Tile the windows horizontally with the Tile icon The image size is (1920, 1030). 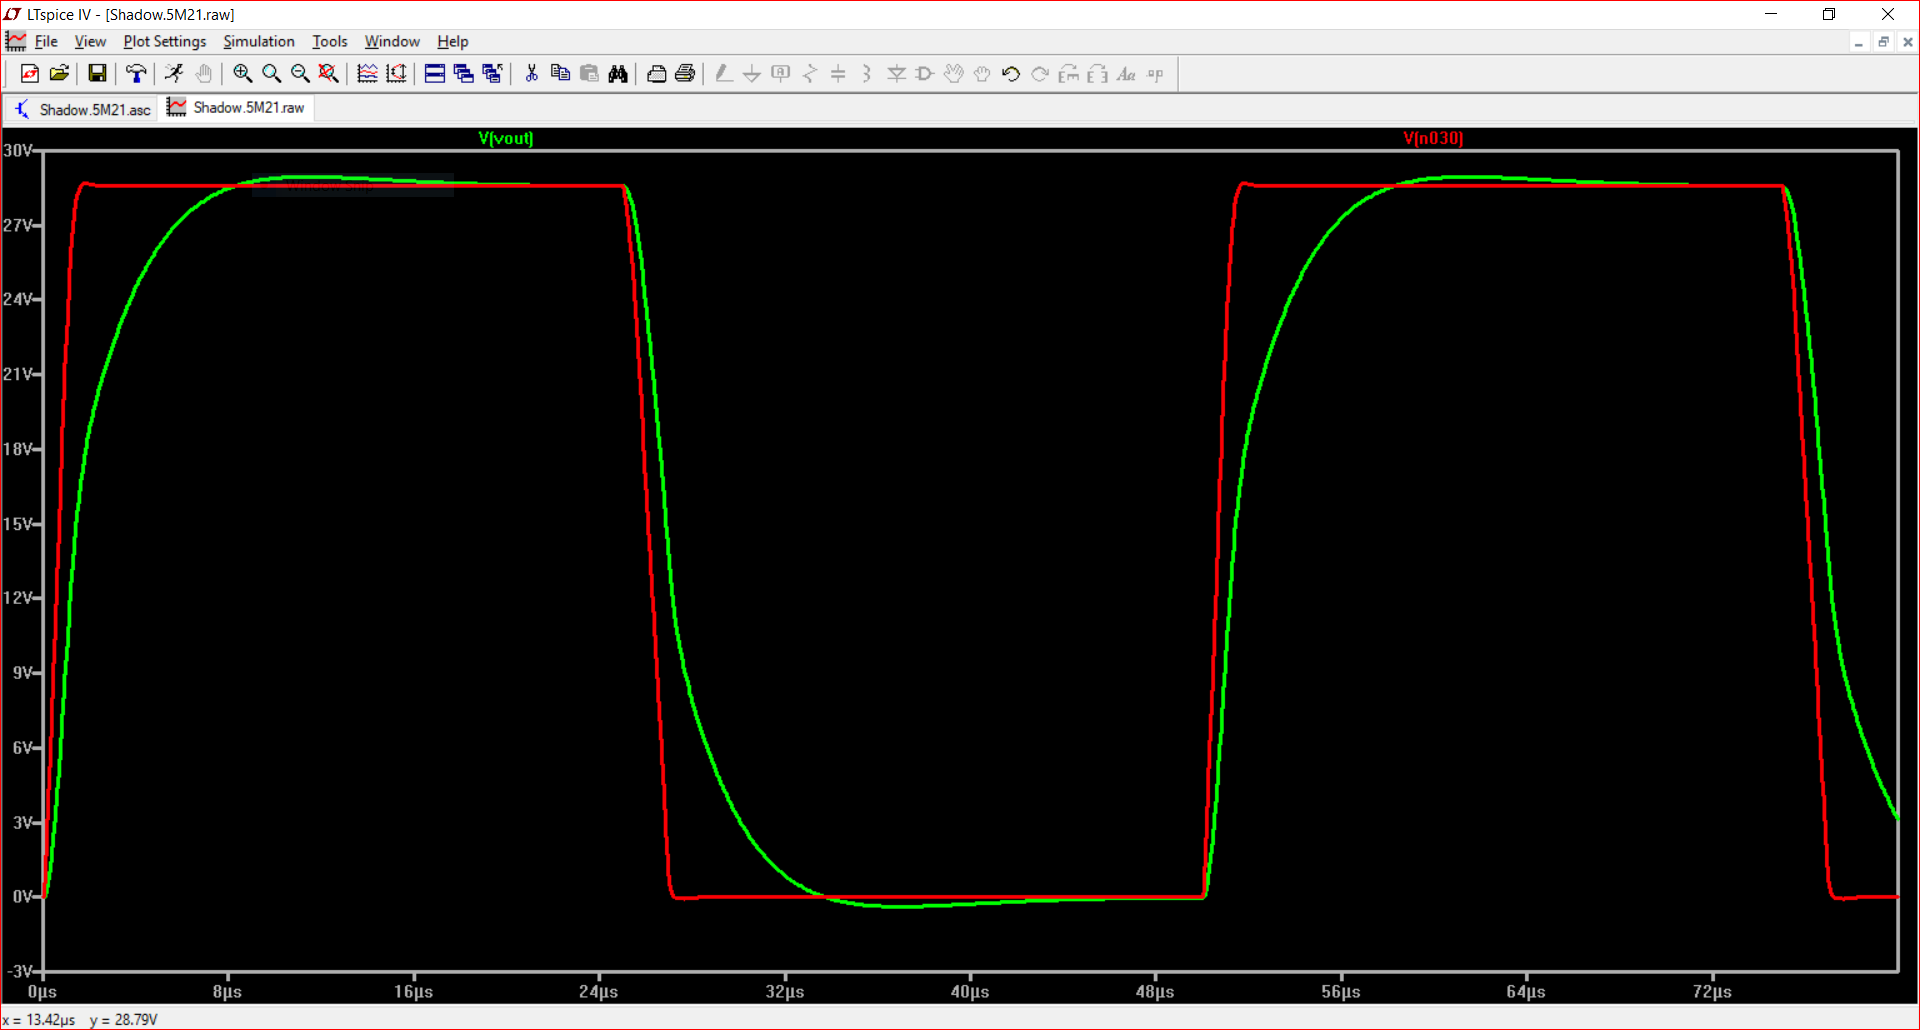435,73
